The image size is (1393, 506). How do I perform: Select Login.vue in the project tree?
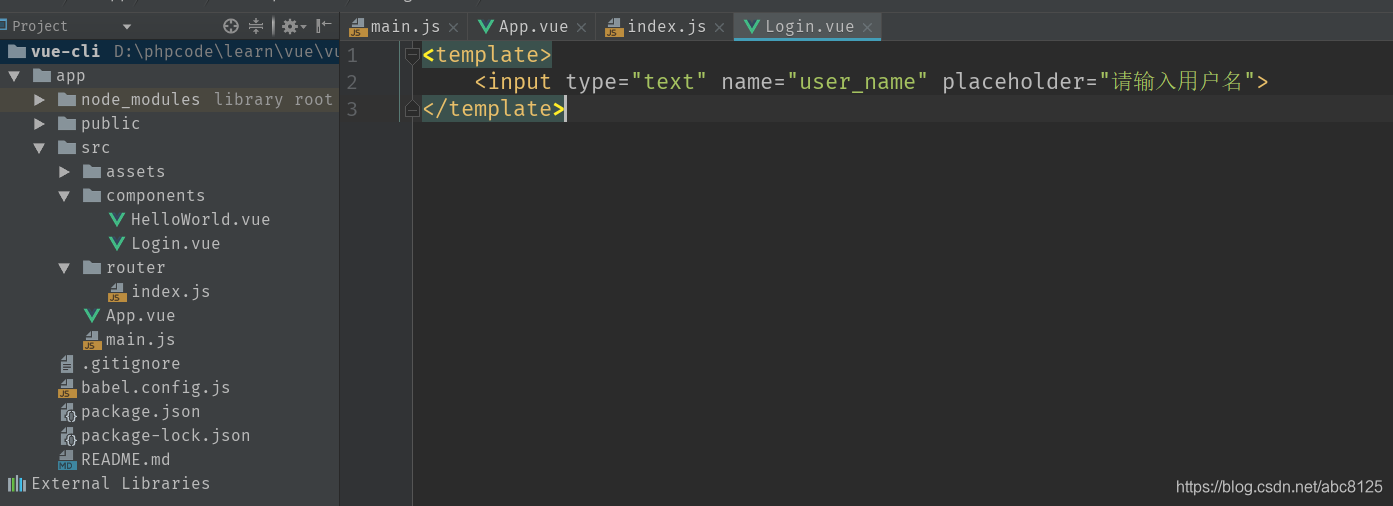pos(175,243)
